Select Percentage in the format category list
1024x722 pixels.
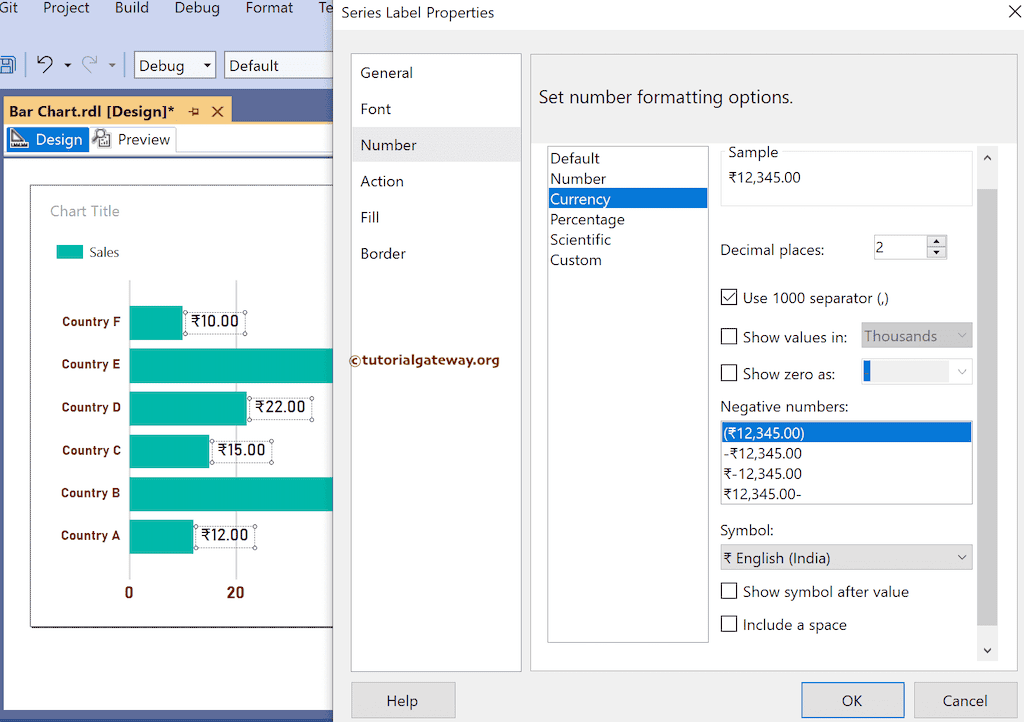pos(587,219)
